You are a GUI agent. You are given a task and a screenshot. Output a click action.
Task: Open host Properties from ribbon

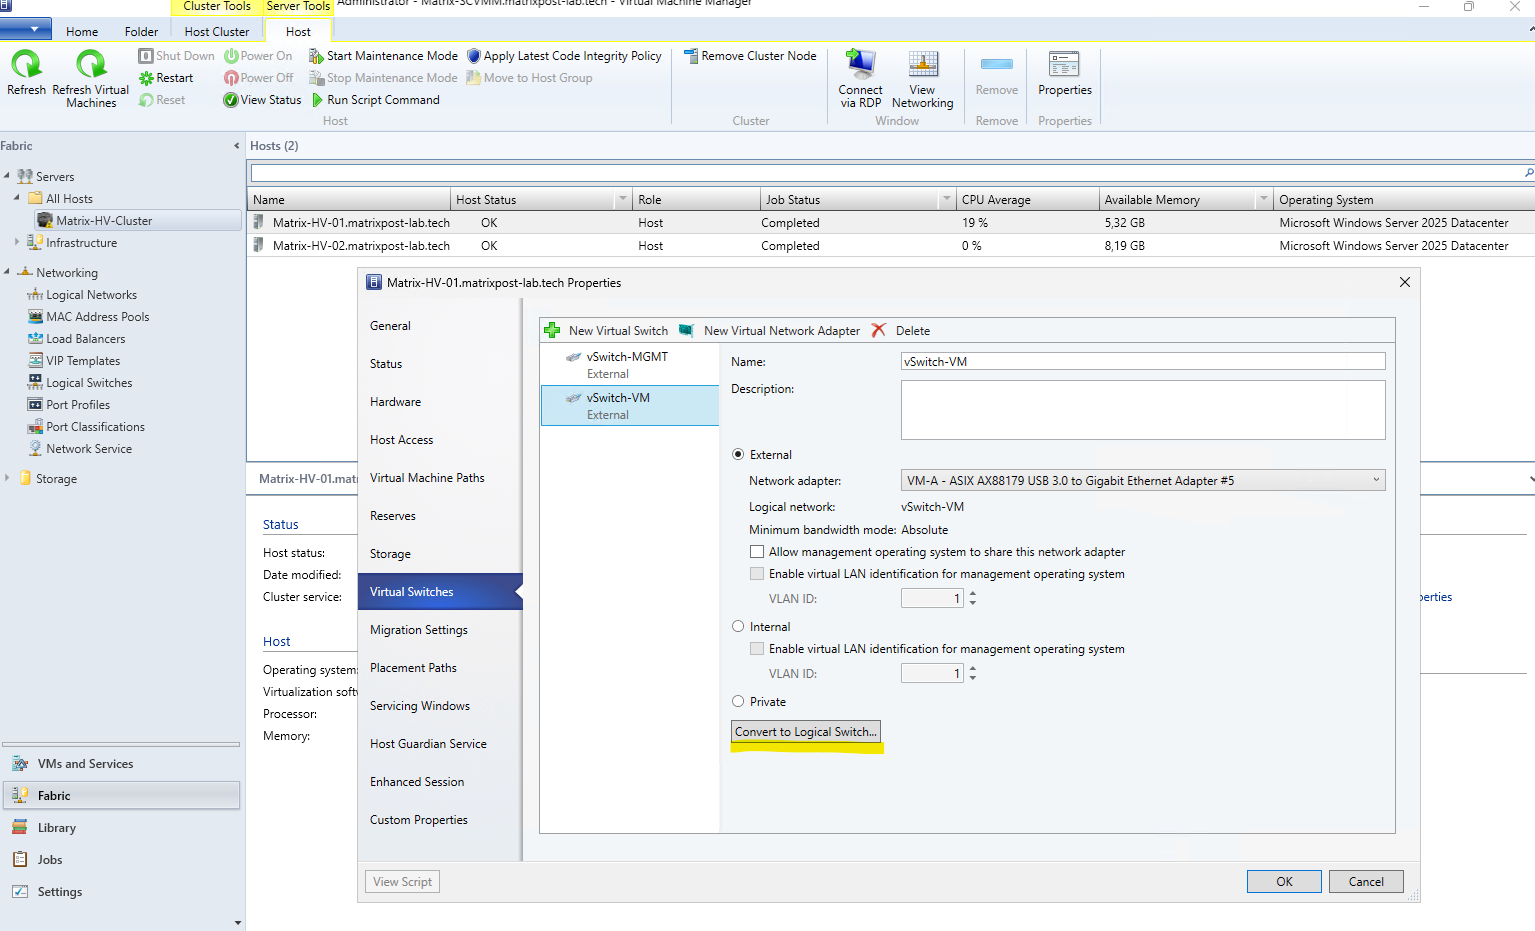pos(1065,74)
